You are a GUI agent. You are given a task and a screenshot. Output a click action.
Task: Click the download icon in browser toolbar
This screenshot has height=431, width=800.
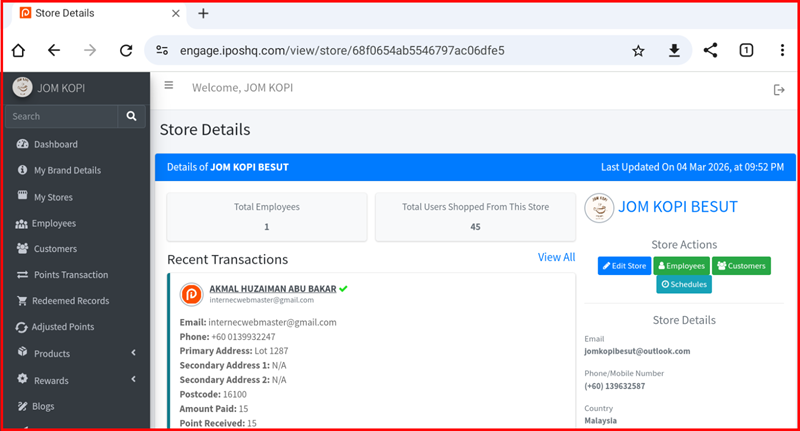(x=674, y=50)
